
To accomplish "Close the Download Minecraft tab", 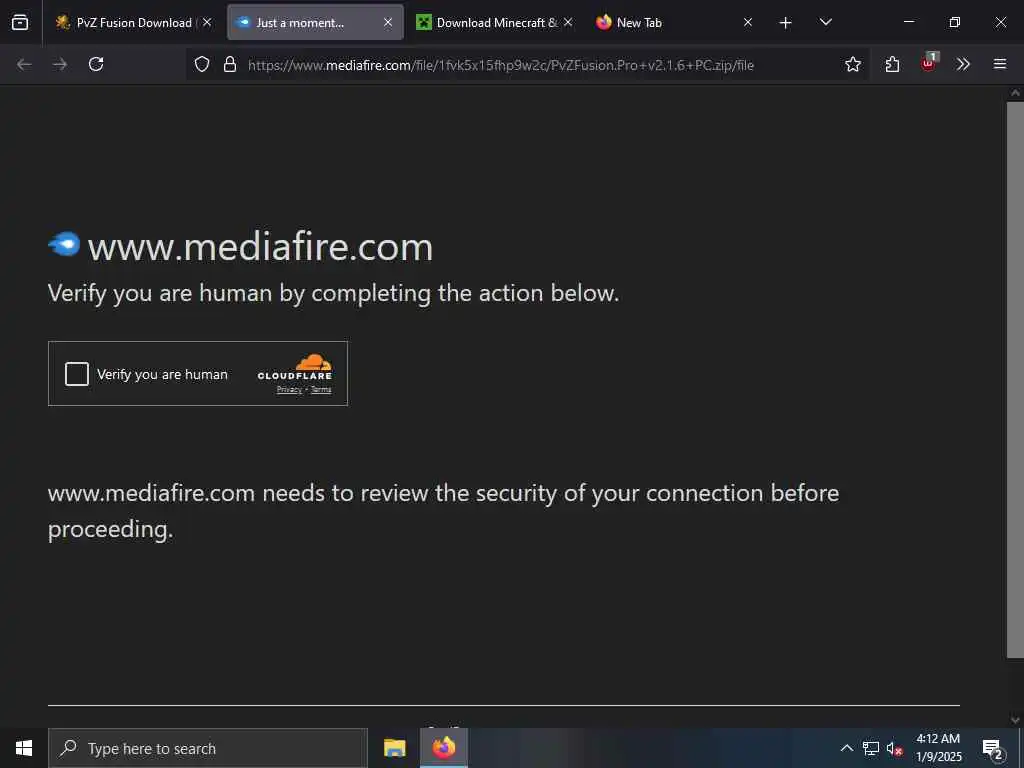I will (568, 22).
